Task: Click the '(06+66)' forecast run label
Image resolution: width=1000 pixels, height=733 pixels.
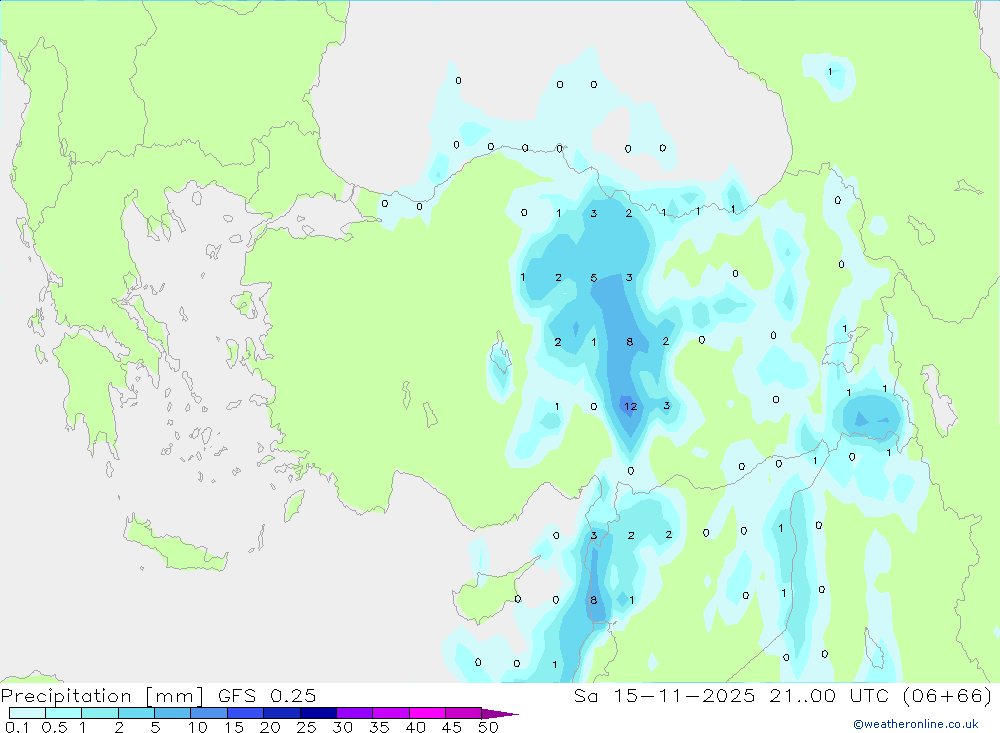Action: point(948,696)
